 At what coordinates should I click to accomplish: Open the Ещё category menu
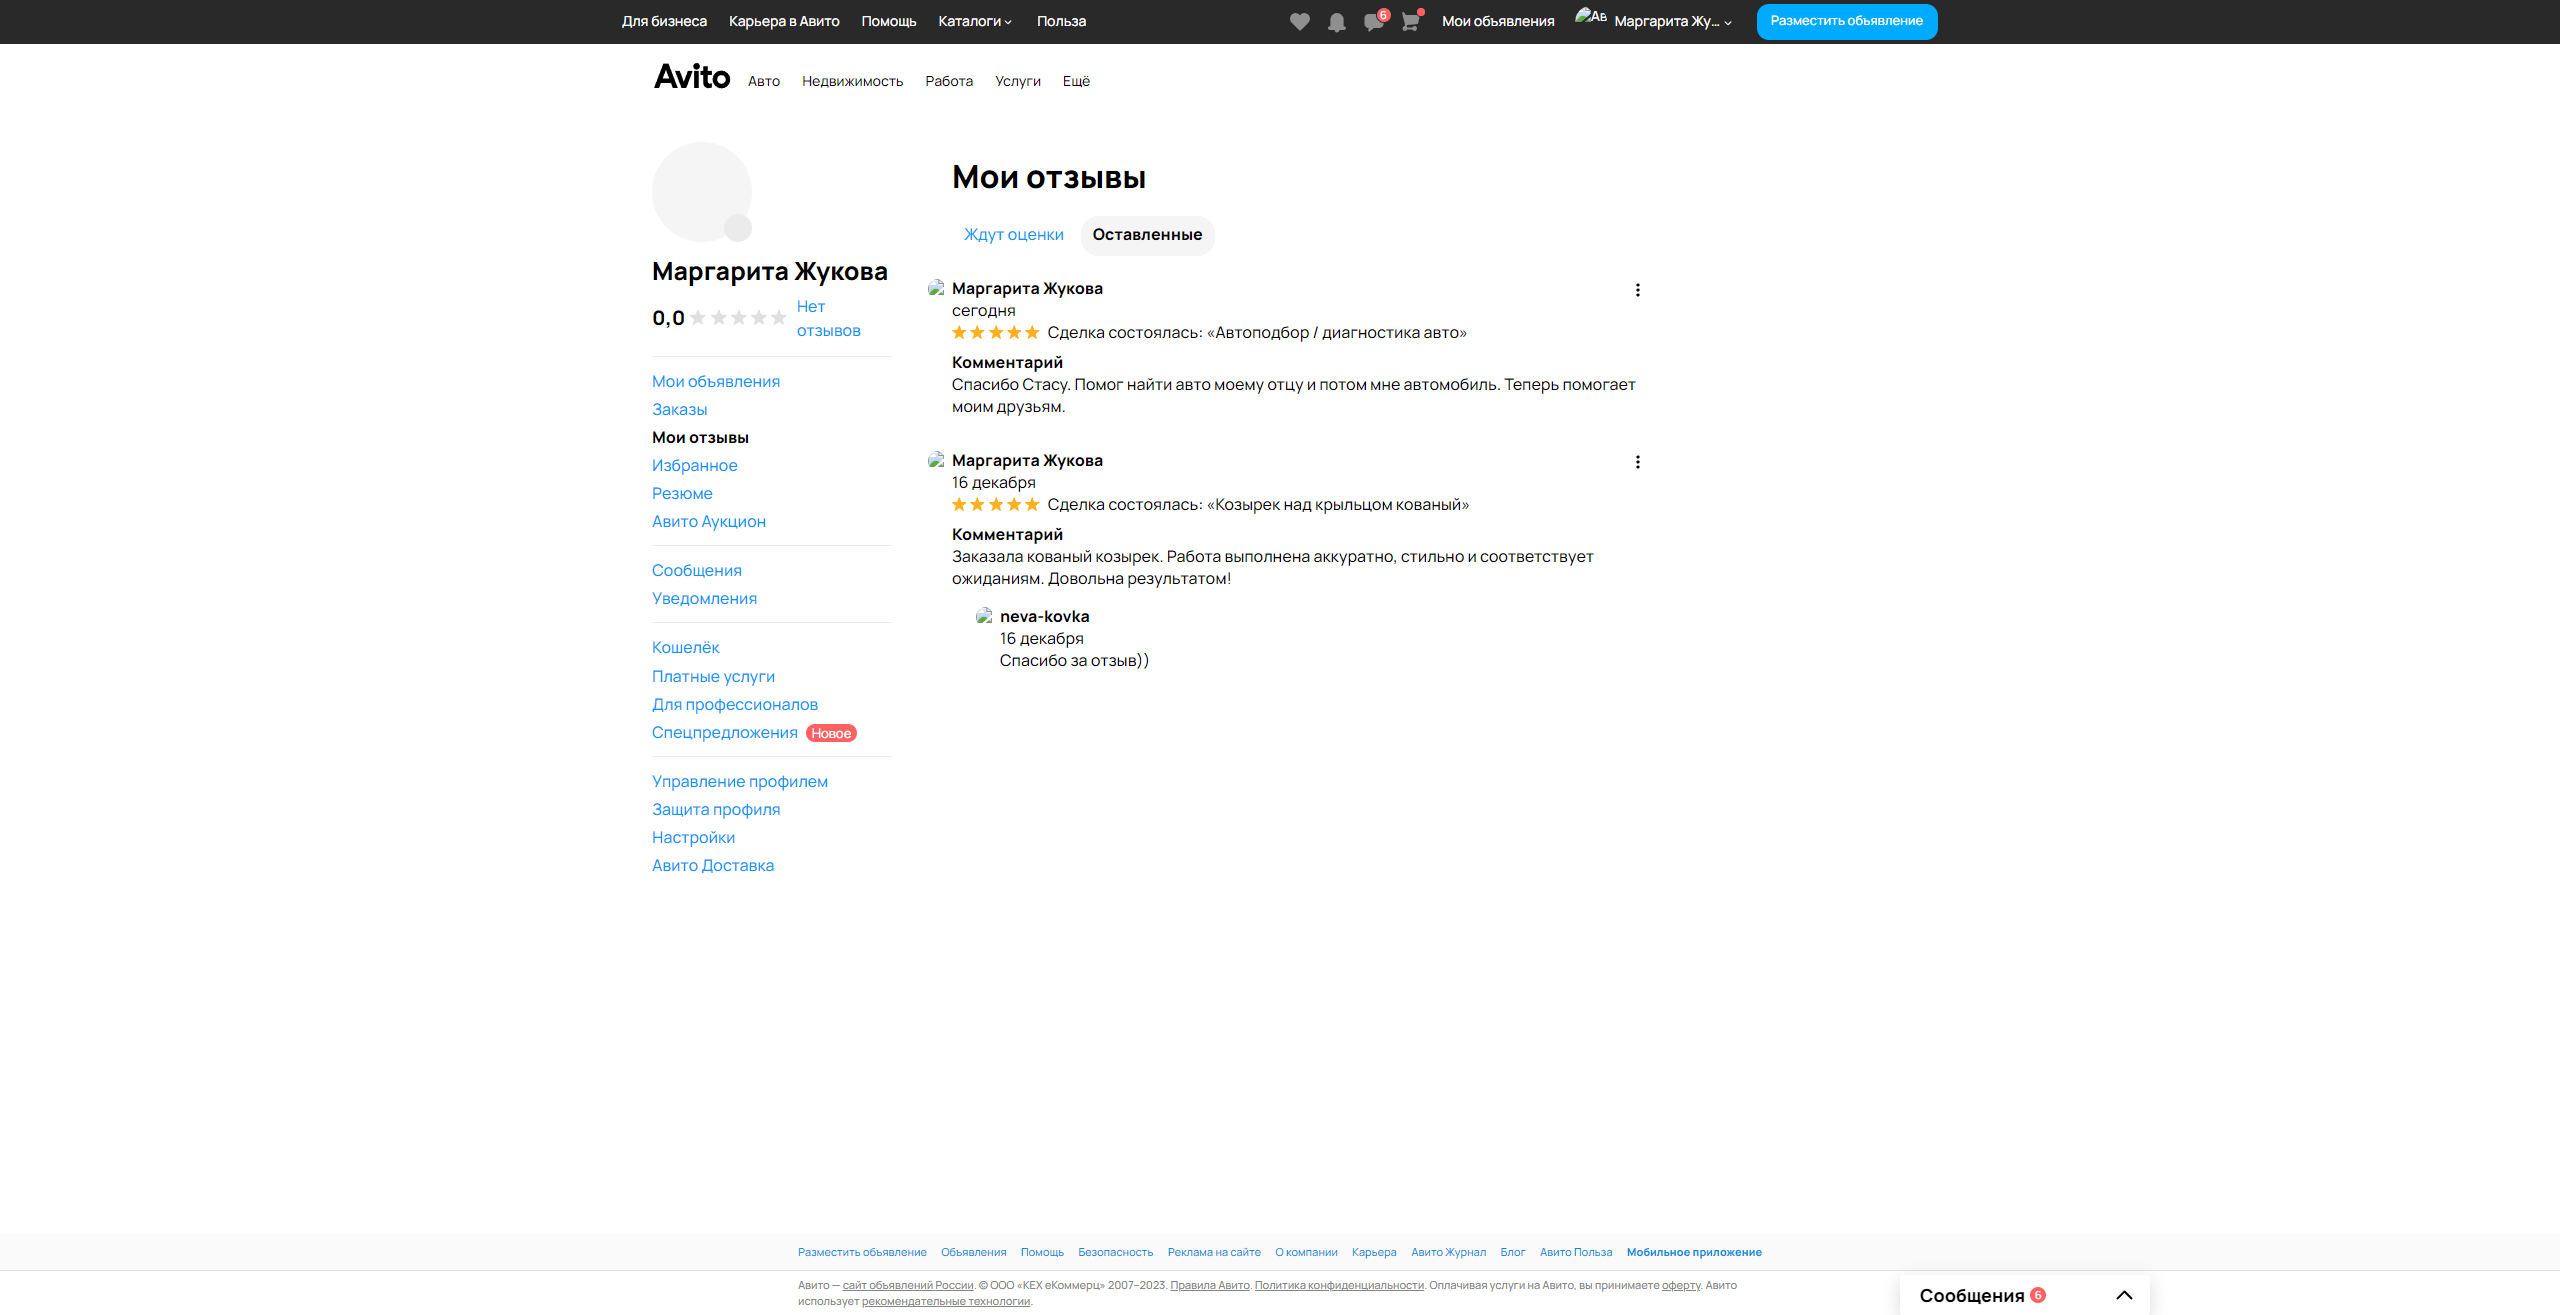1076,81
